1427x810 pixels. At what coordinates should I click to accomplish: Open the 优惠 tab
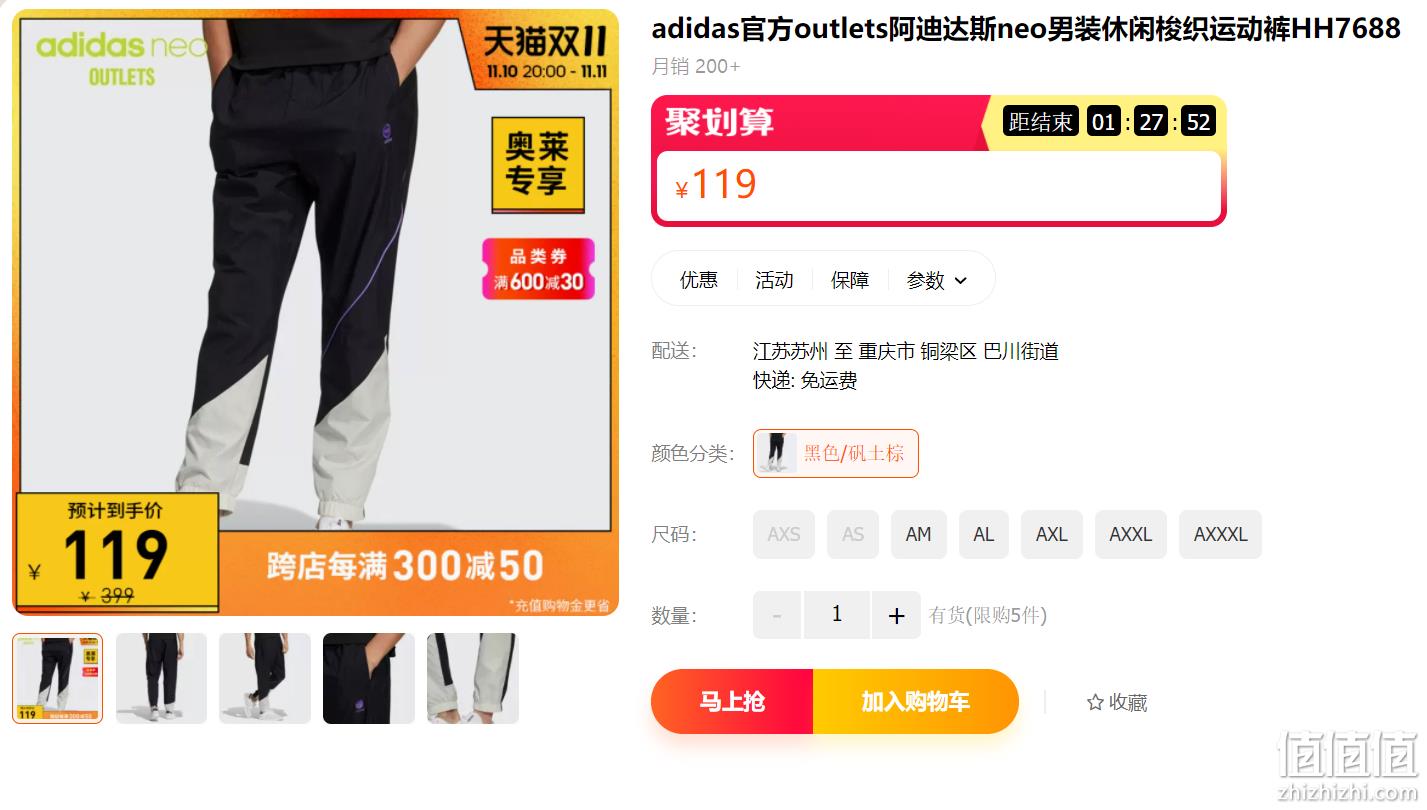coord(699,280)
